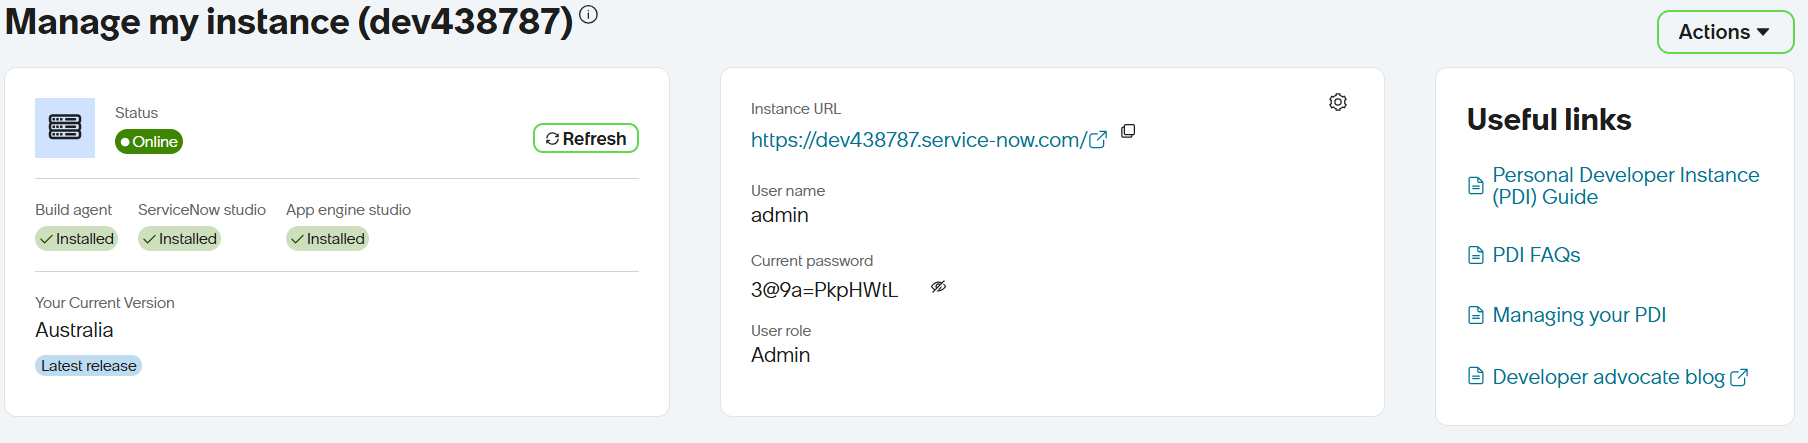Click the document icon beside Developer advocate blog

click(1476, 376)
